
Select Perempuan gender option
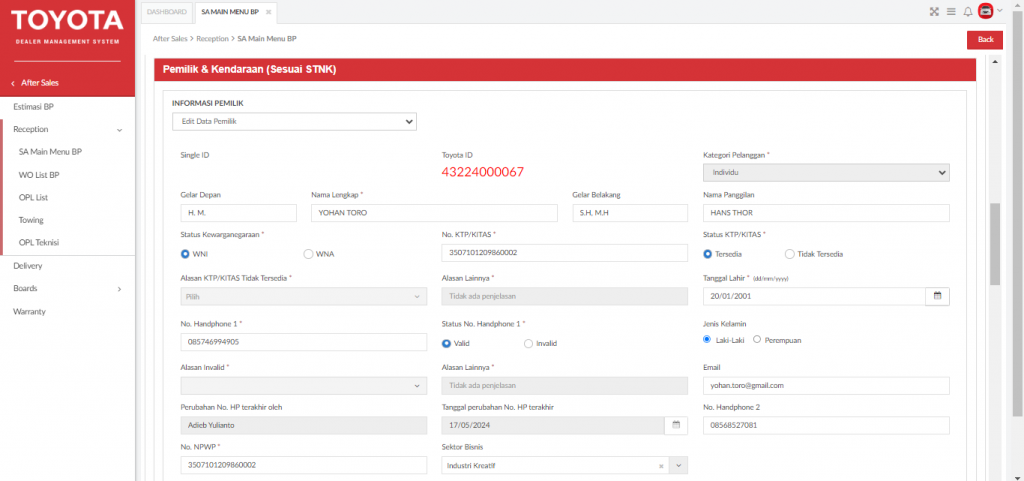(x=757, y=339)
